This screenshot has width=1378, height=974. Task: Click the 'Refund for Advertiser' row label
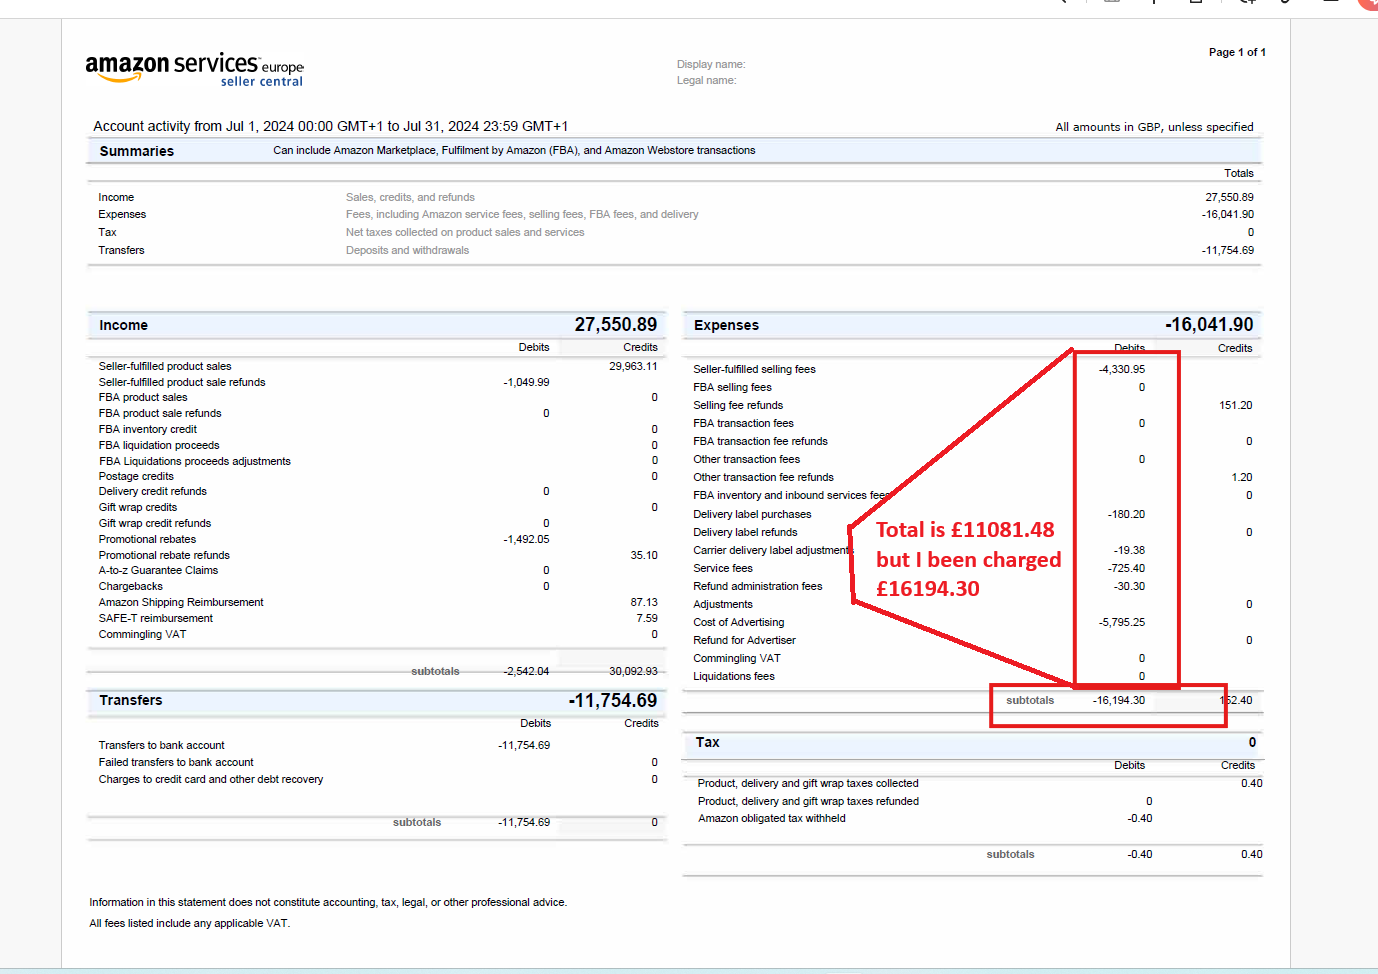pos(744,640)
